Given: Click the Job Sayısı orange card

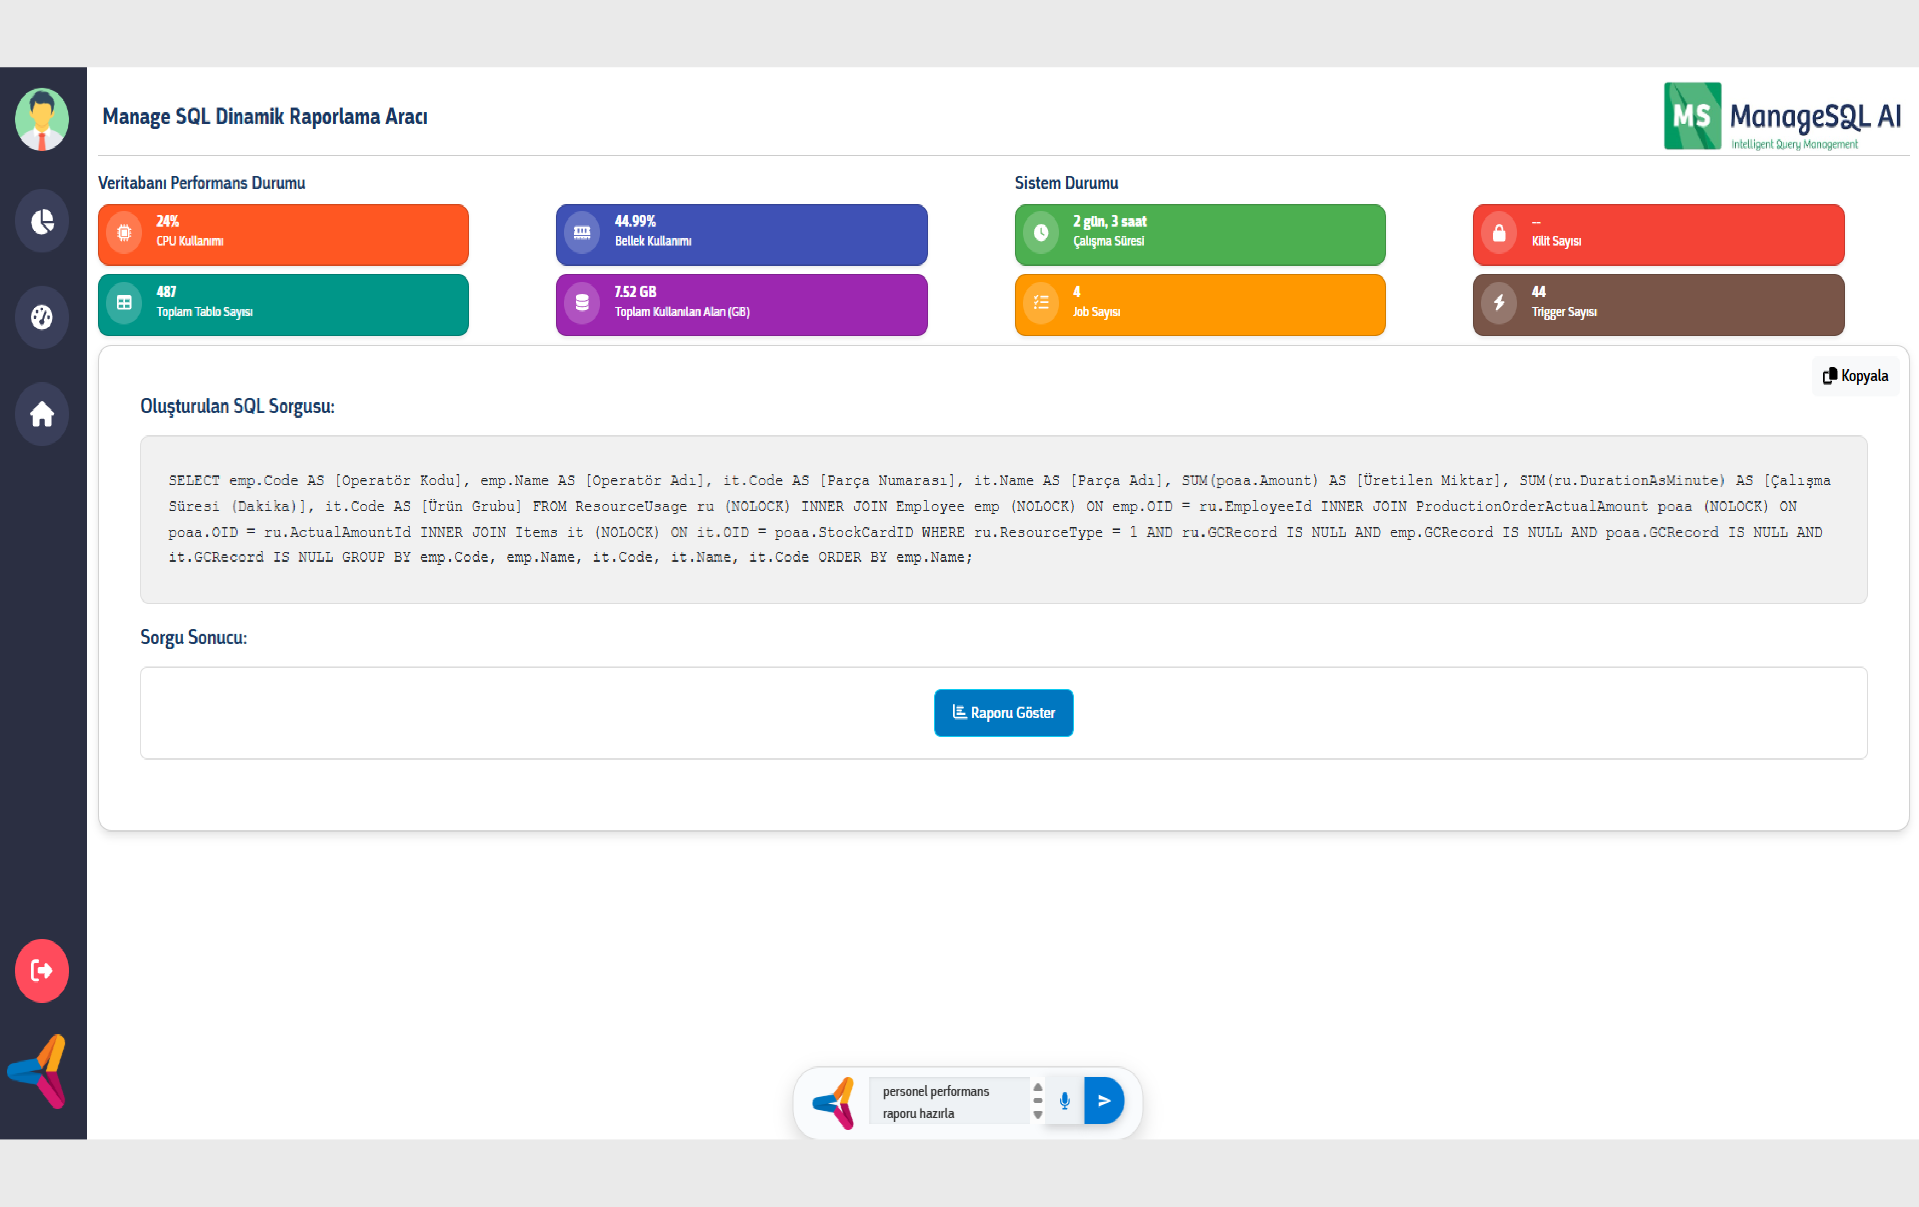Looking at the screenshot, I should (1199, 304).
